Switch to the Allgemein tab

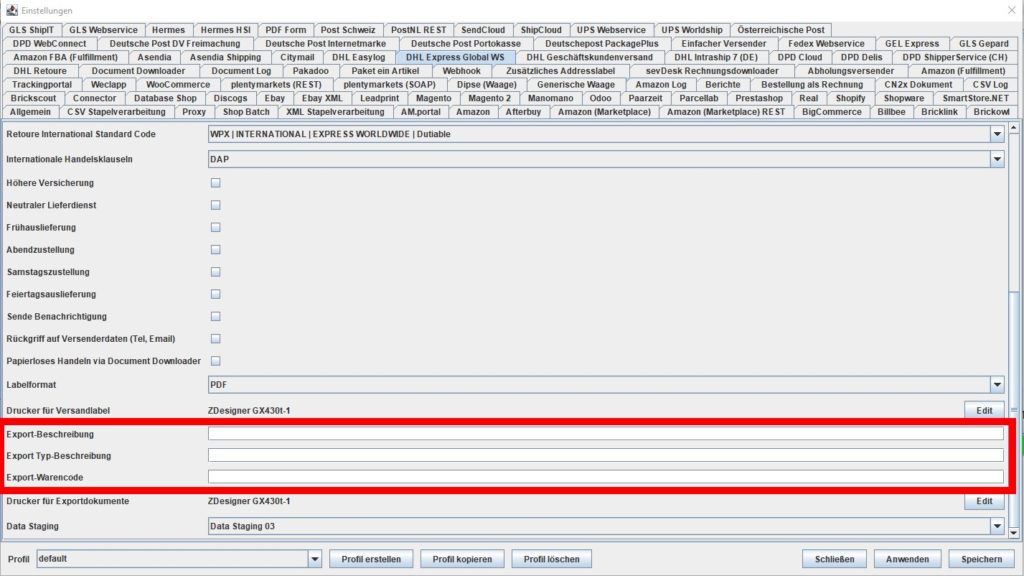(x=30, y=112)
